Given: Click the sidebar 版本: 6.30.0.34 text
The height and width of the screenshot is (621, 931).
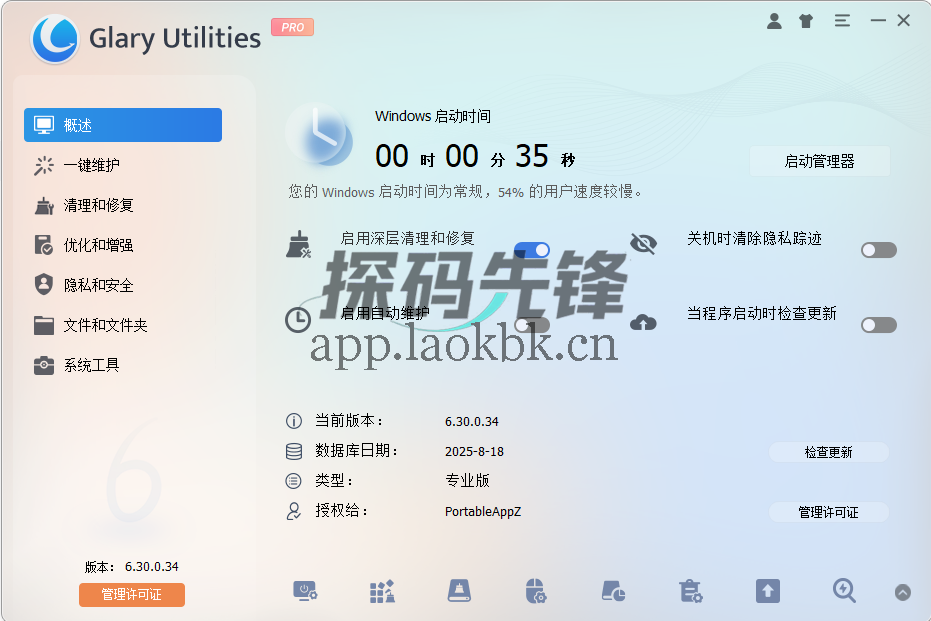Looking at the screenshot, I should 131,567.
